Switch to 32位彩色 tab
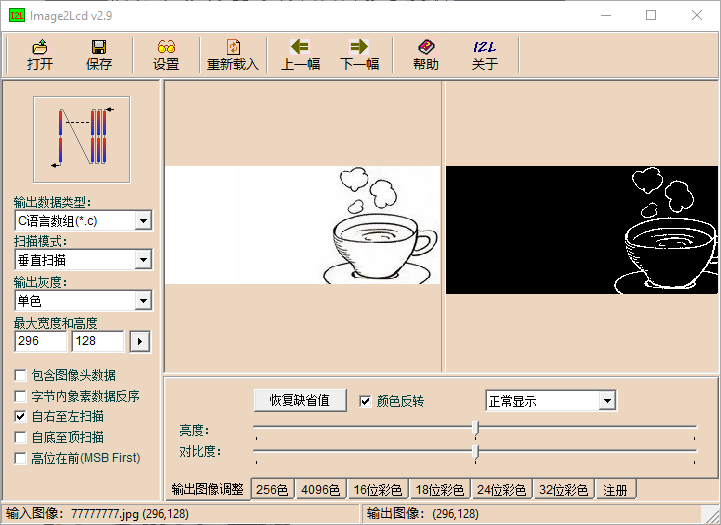The width and height of the screenshot is (721, 525). click(564, 490)
